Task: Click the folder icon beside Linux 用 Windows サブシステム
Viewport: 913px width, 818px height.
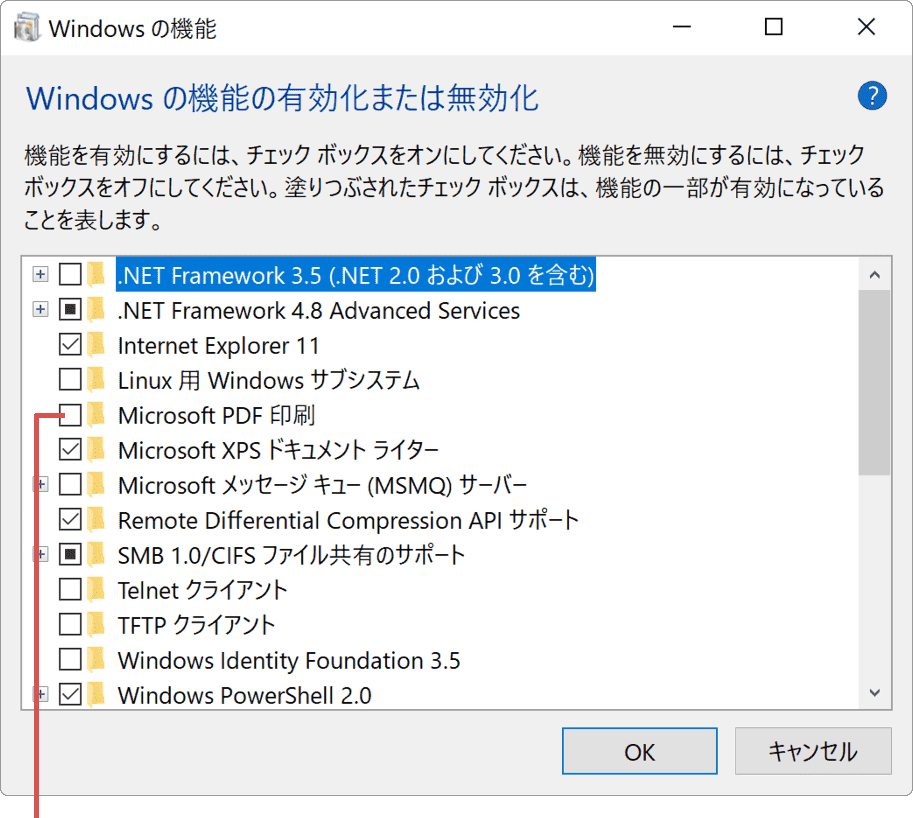Action: coord(96,380)
